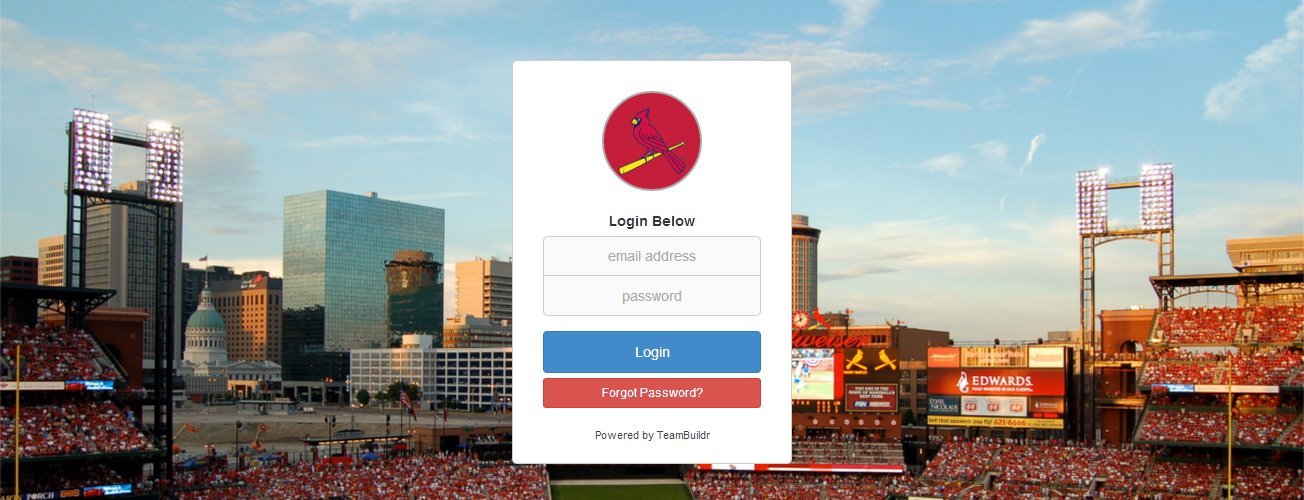Focus the email address field

pos(652,256)
